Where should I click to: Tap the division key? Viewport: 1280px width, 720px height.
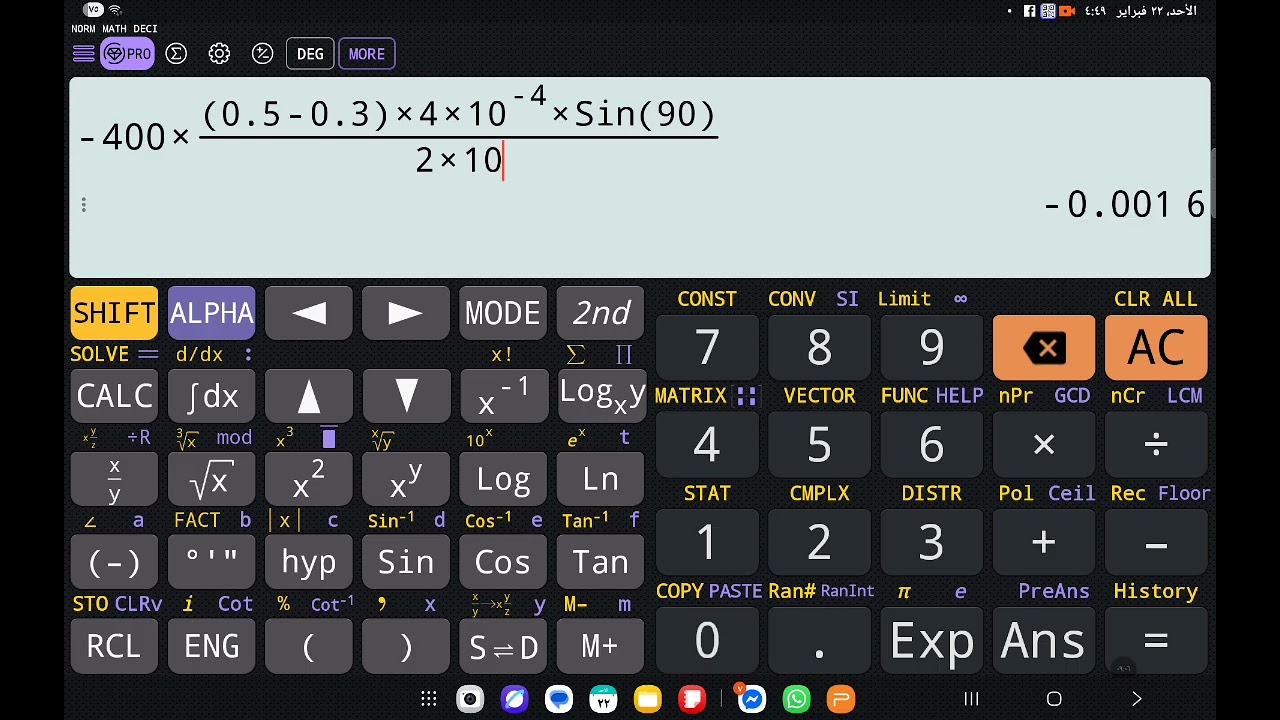click(1156, 445)
